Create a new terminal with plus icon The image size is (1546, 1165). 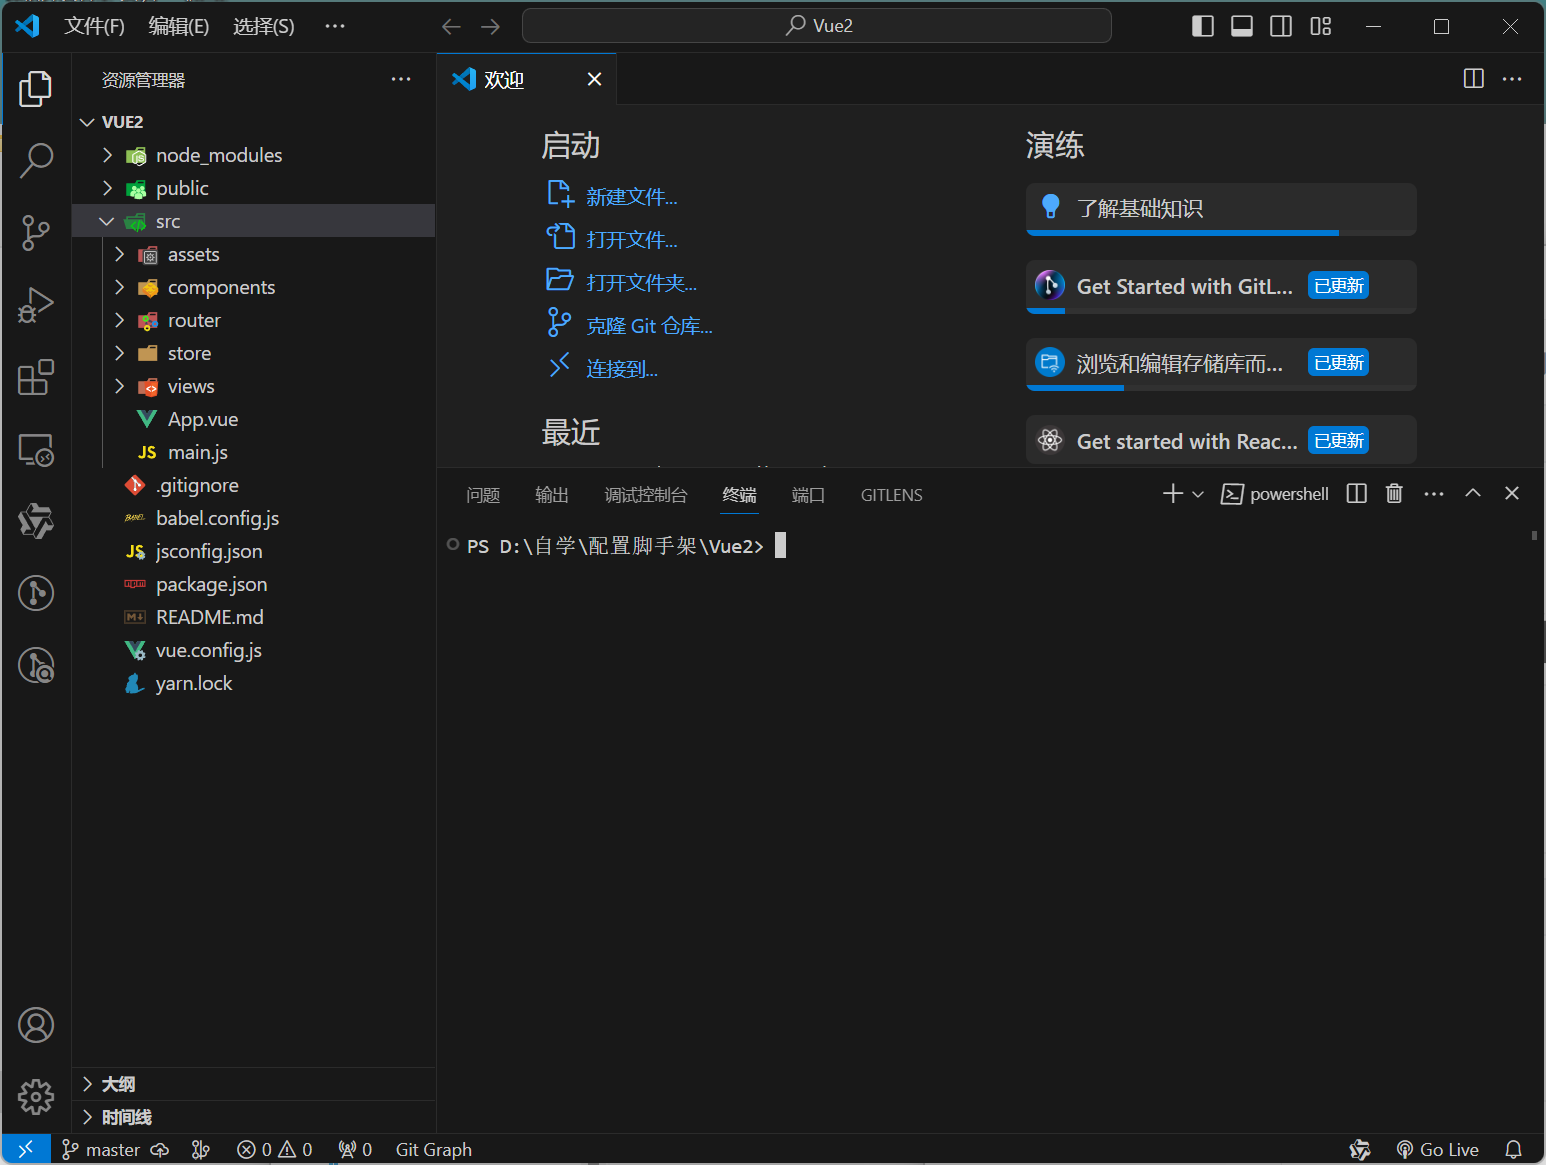click(x=1173, y=493)
